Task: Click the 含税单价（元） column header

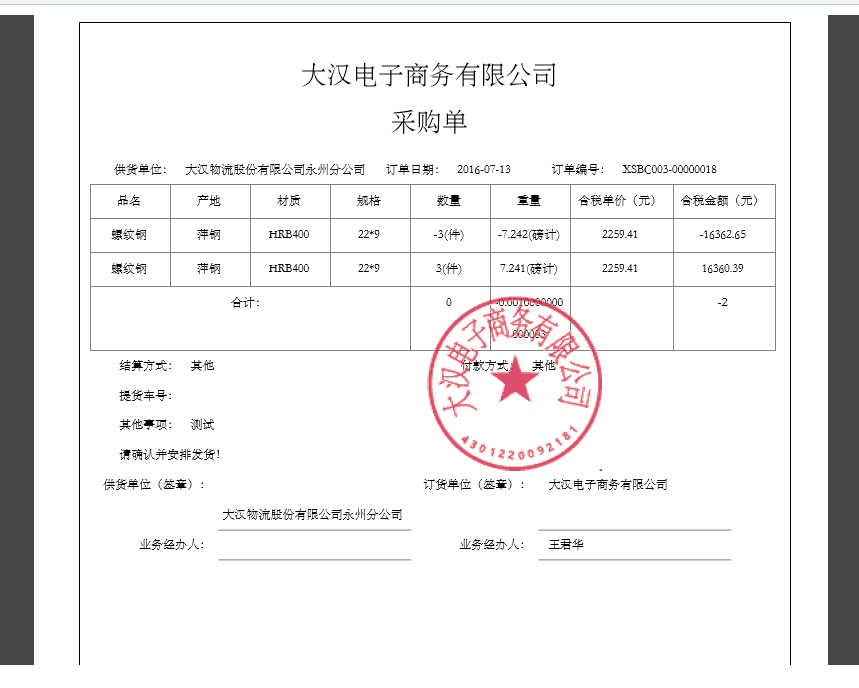Action: point(617,201)
